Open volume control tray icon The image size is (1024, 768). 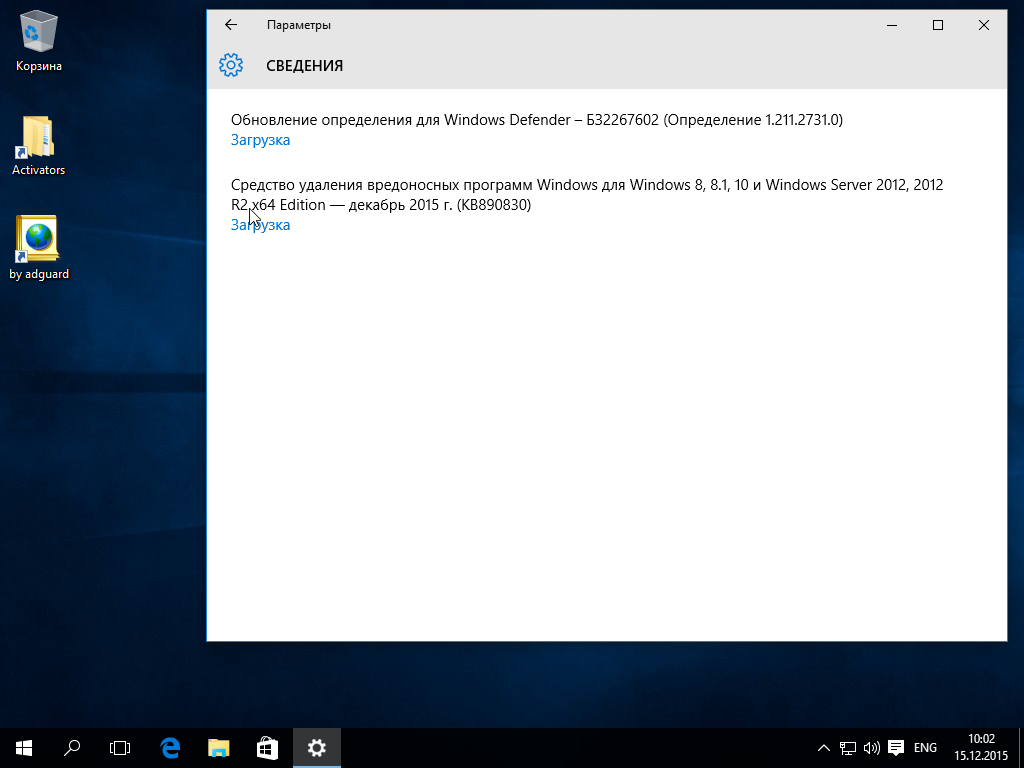point(871,748)
